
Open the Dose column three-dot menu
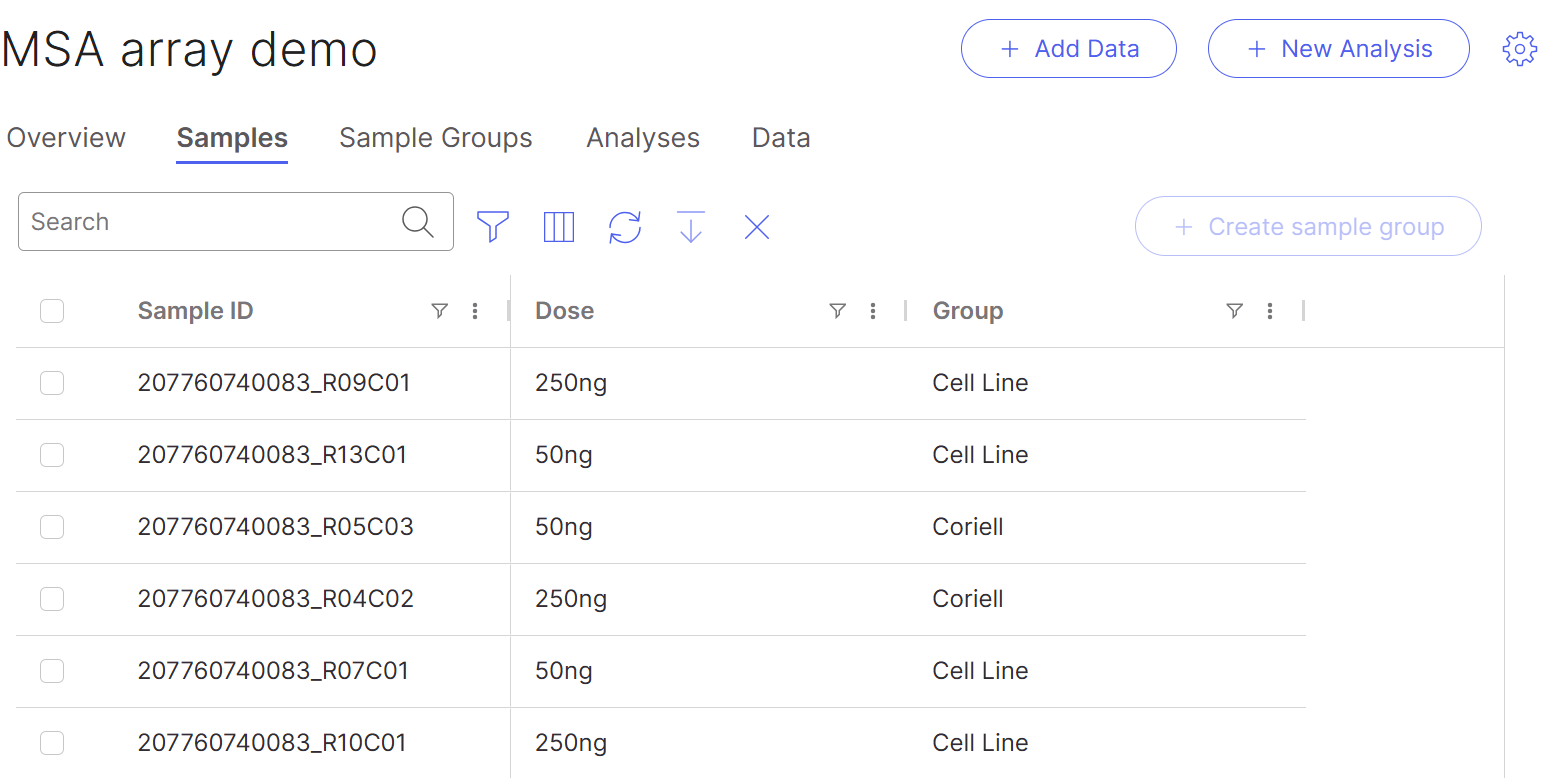pos(873,311)
